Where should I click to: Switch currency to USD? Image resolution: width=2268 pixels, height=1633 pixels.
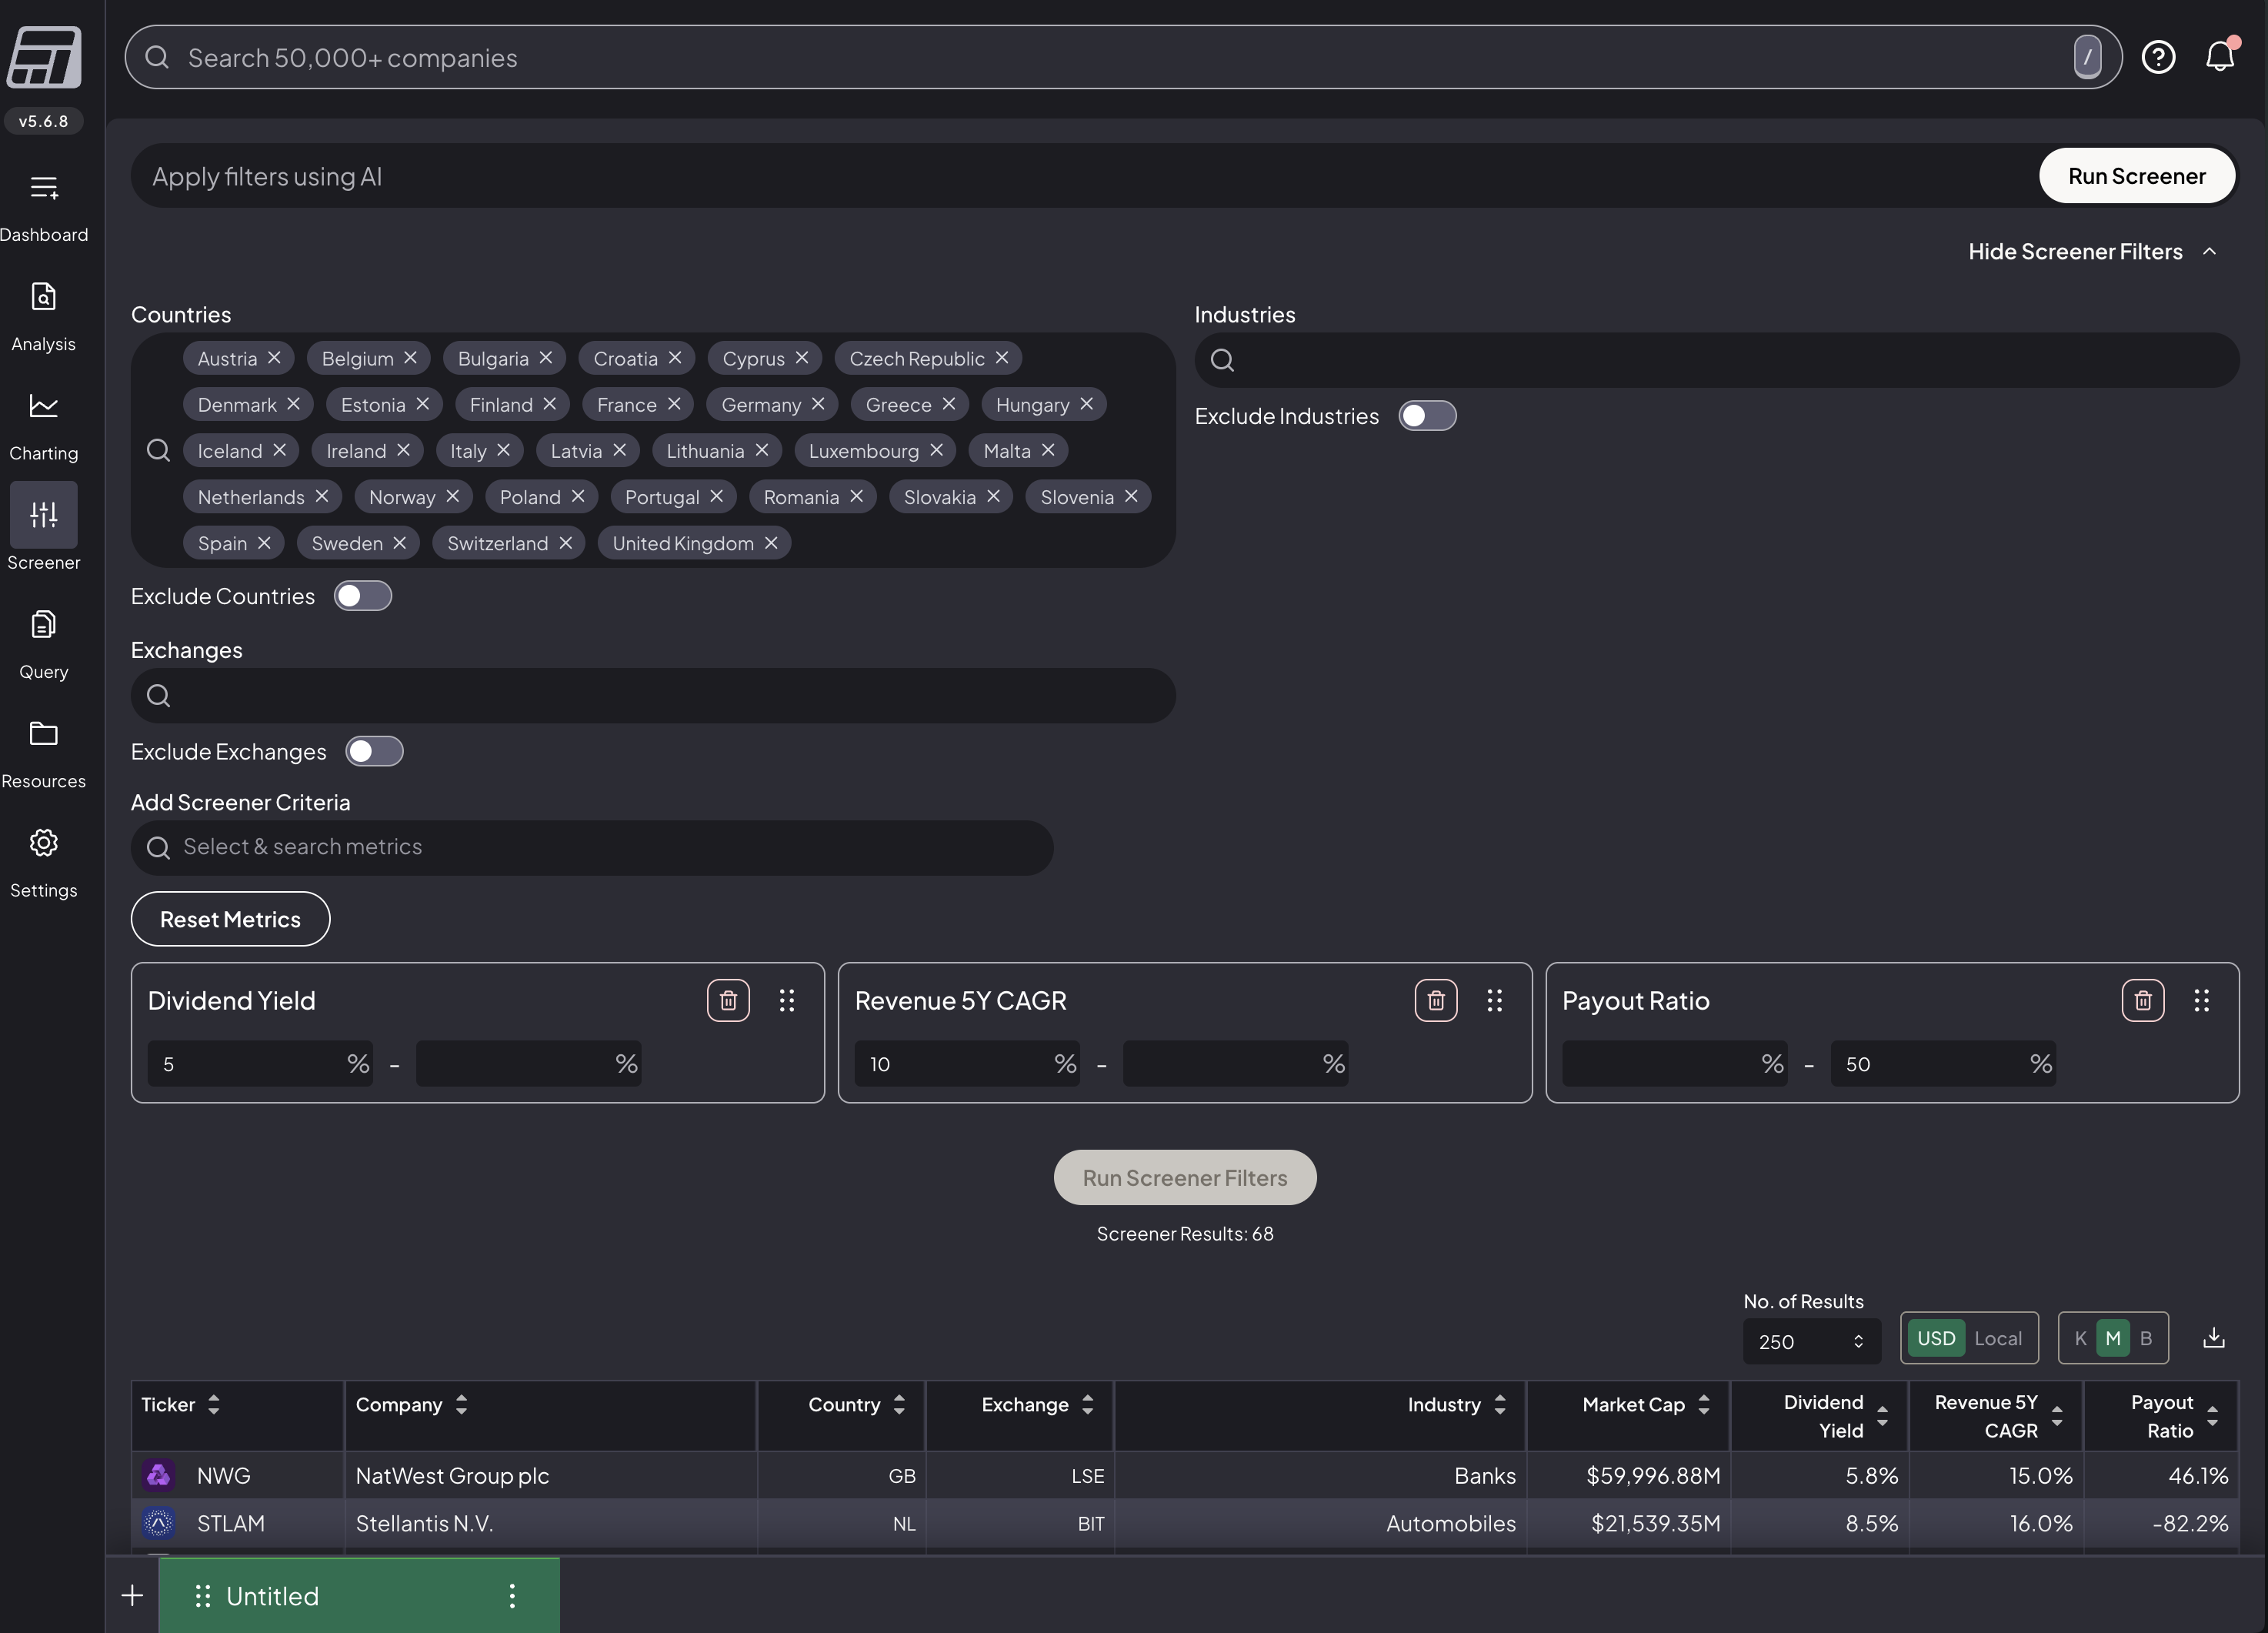[x=1935, y=1338]
